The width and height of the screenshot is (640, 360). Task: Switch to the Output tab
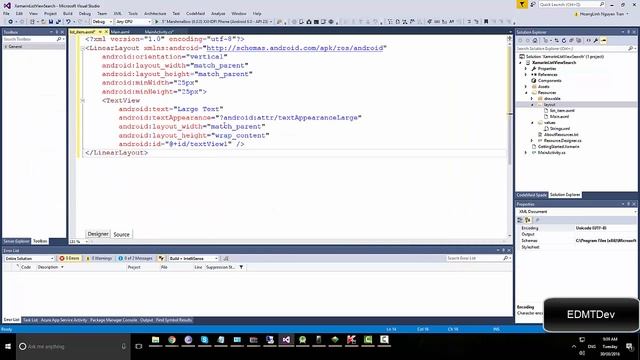click(147, 320)
